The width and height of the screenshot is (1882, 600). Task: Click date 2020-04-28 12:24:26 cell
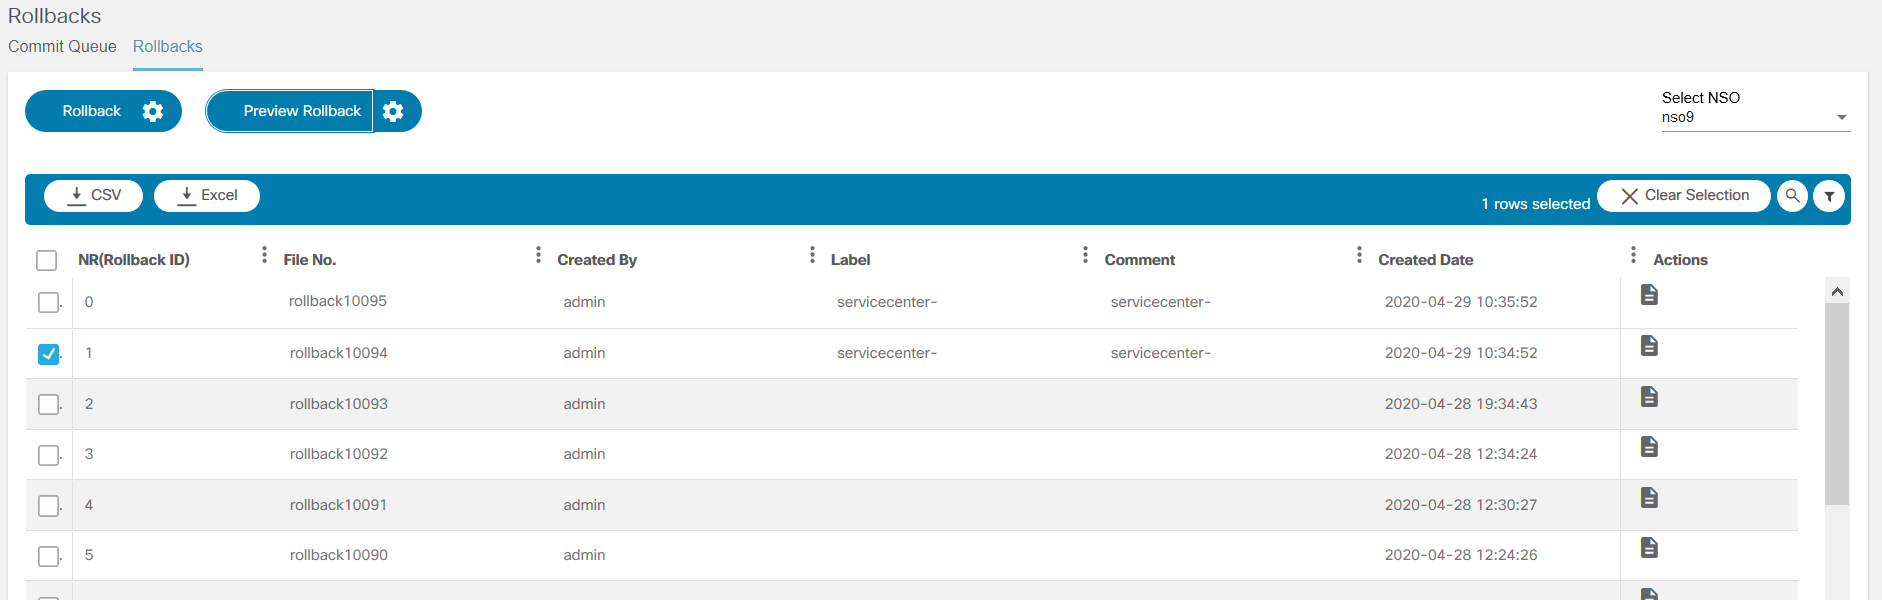click(x=1461, y=555)
